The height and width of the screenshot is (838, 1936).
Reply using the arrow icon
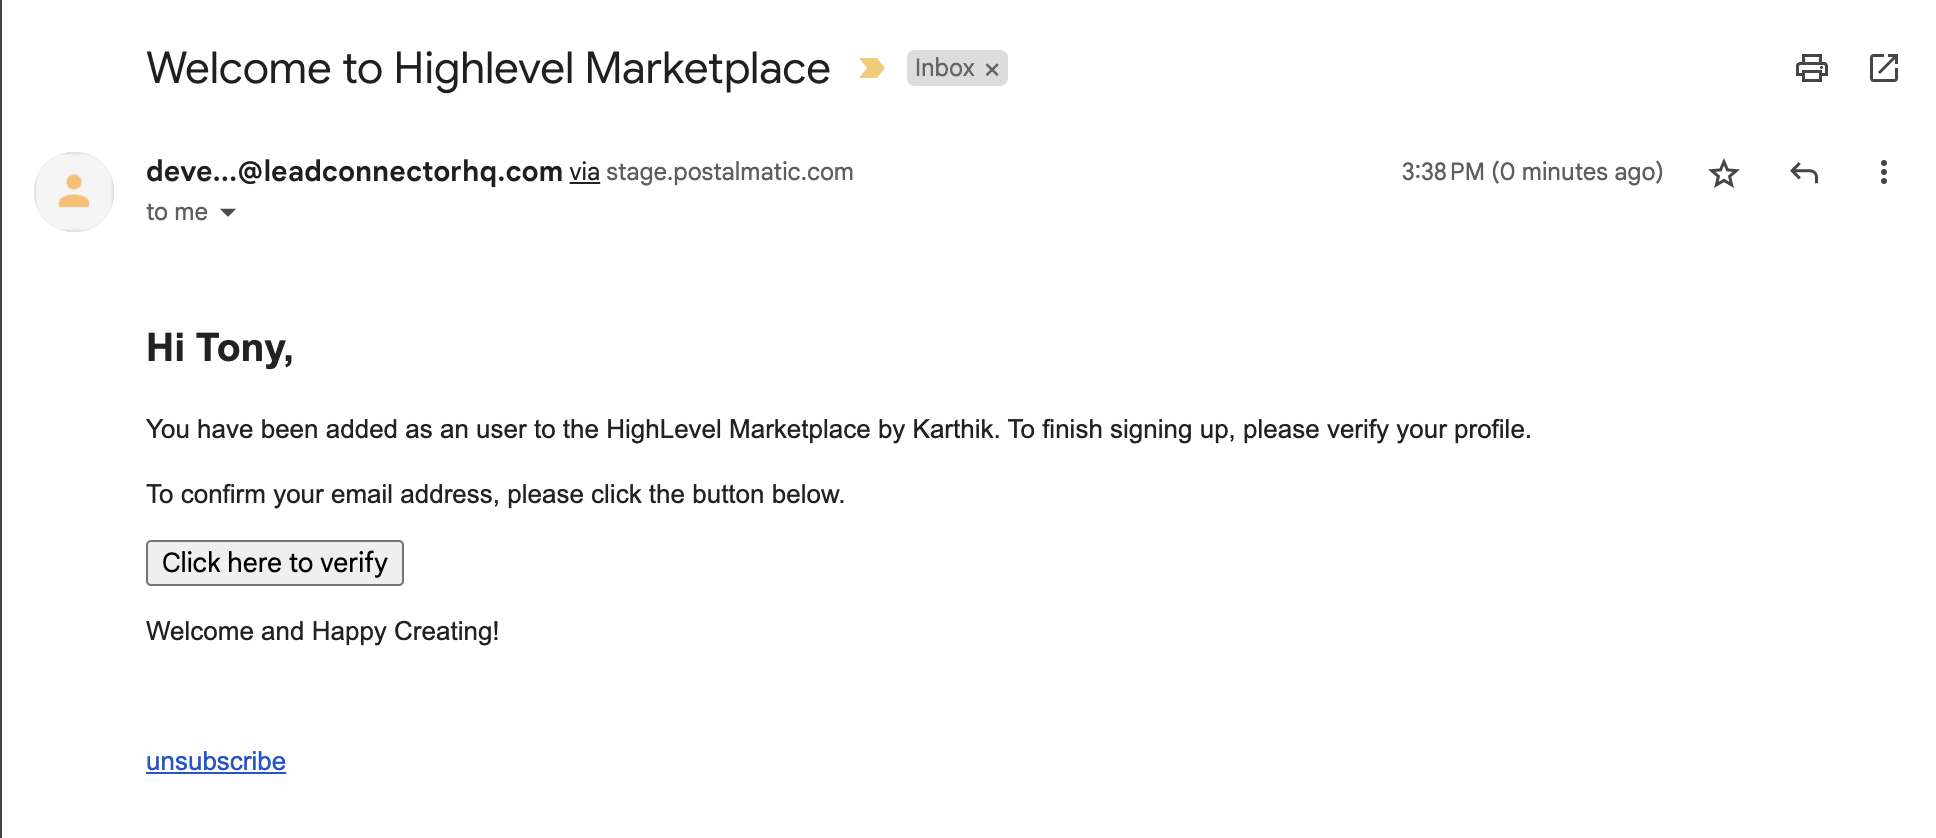(1804, 173)
